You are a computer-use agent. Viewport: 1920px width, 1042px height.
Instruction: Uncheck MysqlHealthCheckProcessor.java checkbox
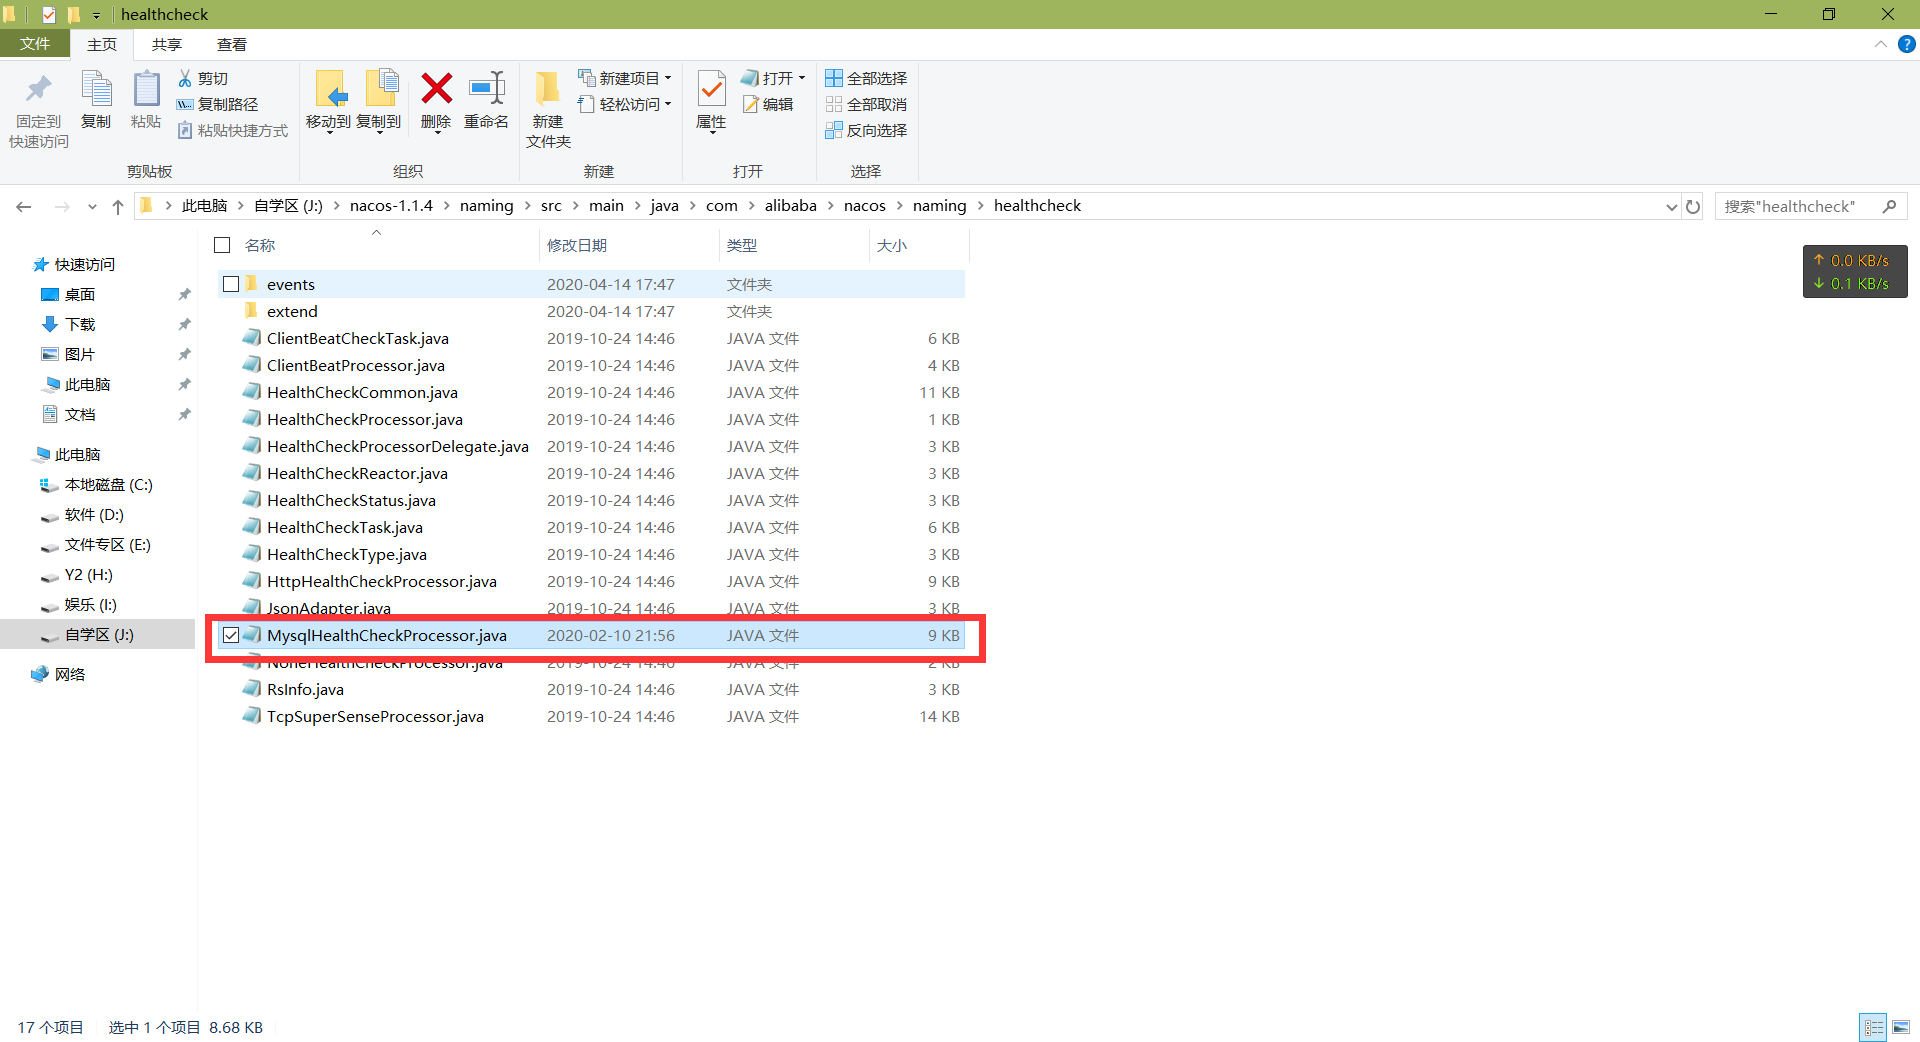coord(231,635)
